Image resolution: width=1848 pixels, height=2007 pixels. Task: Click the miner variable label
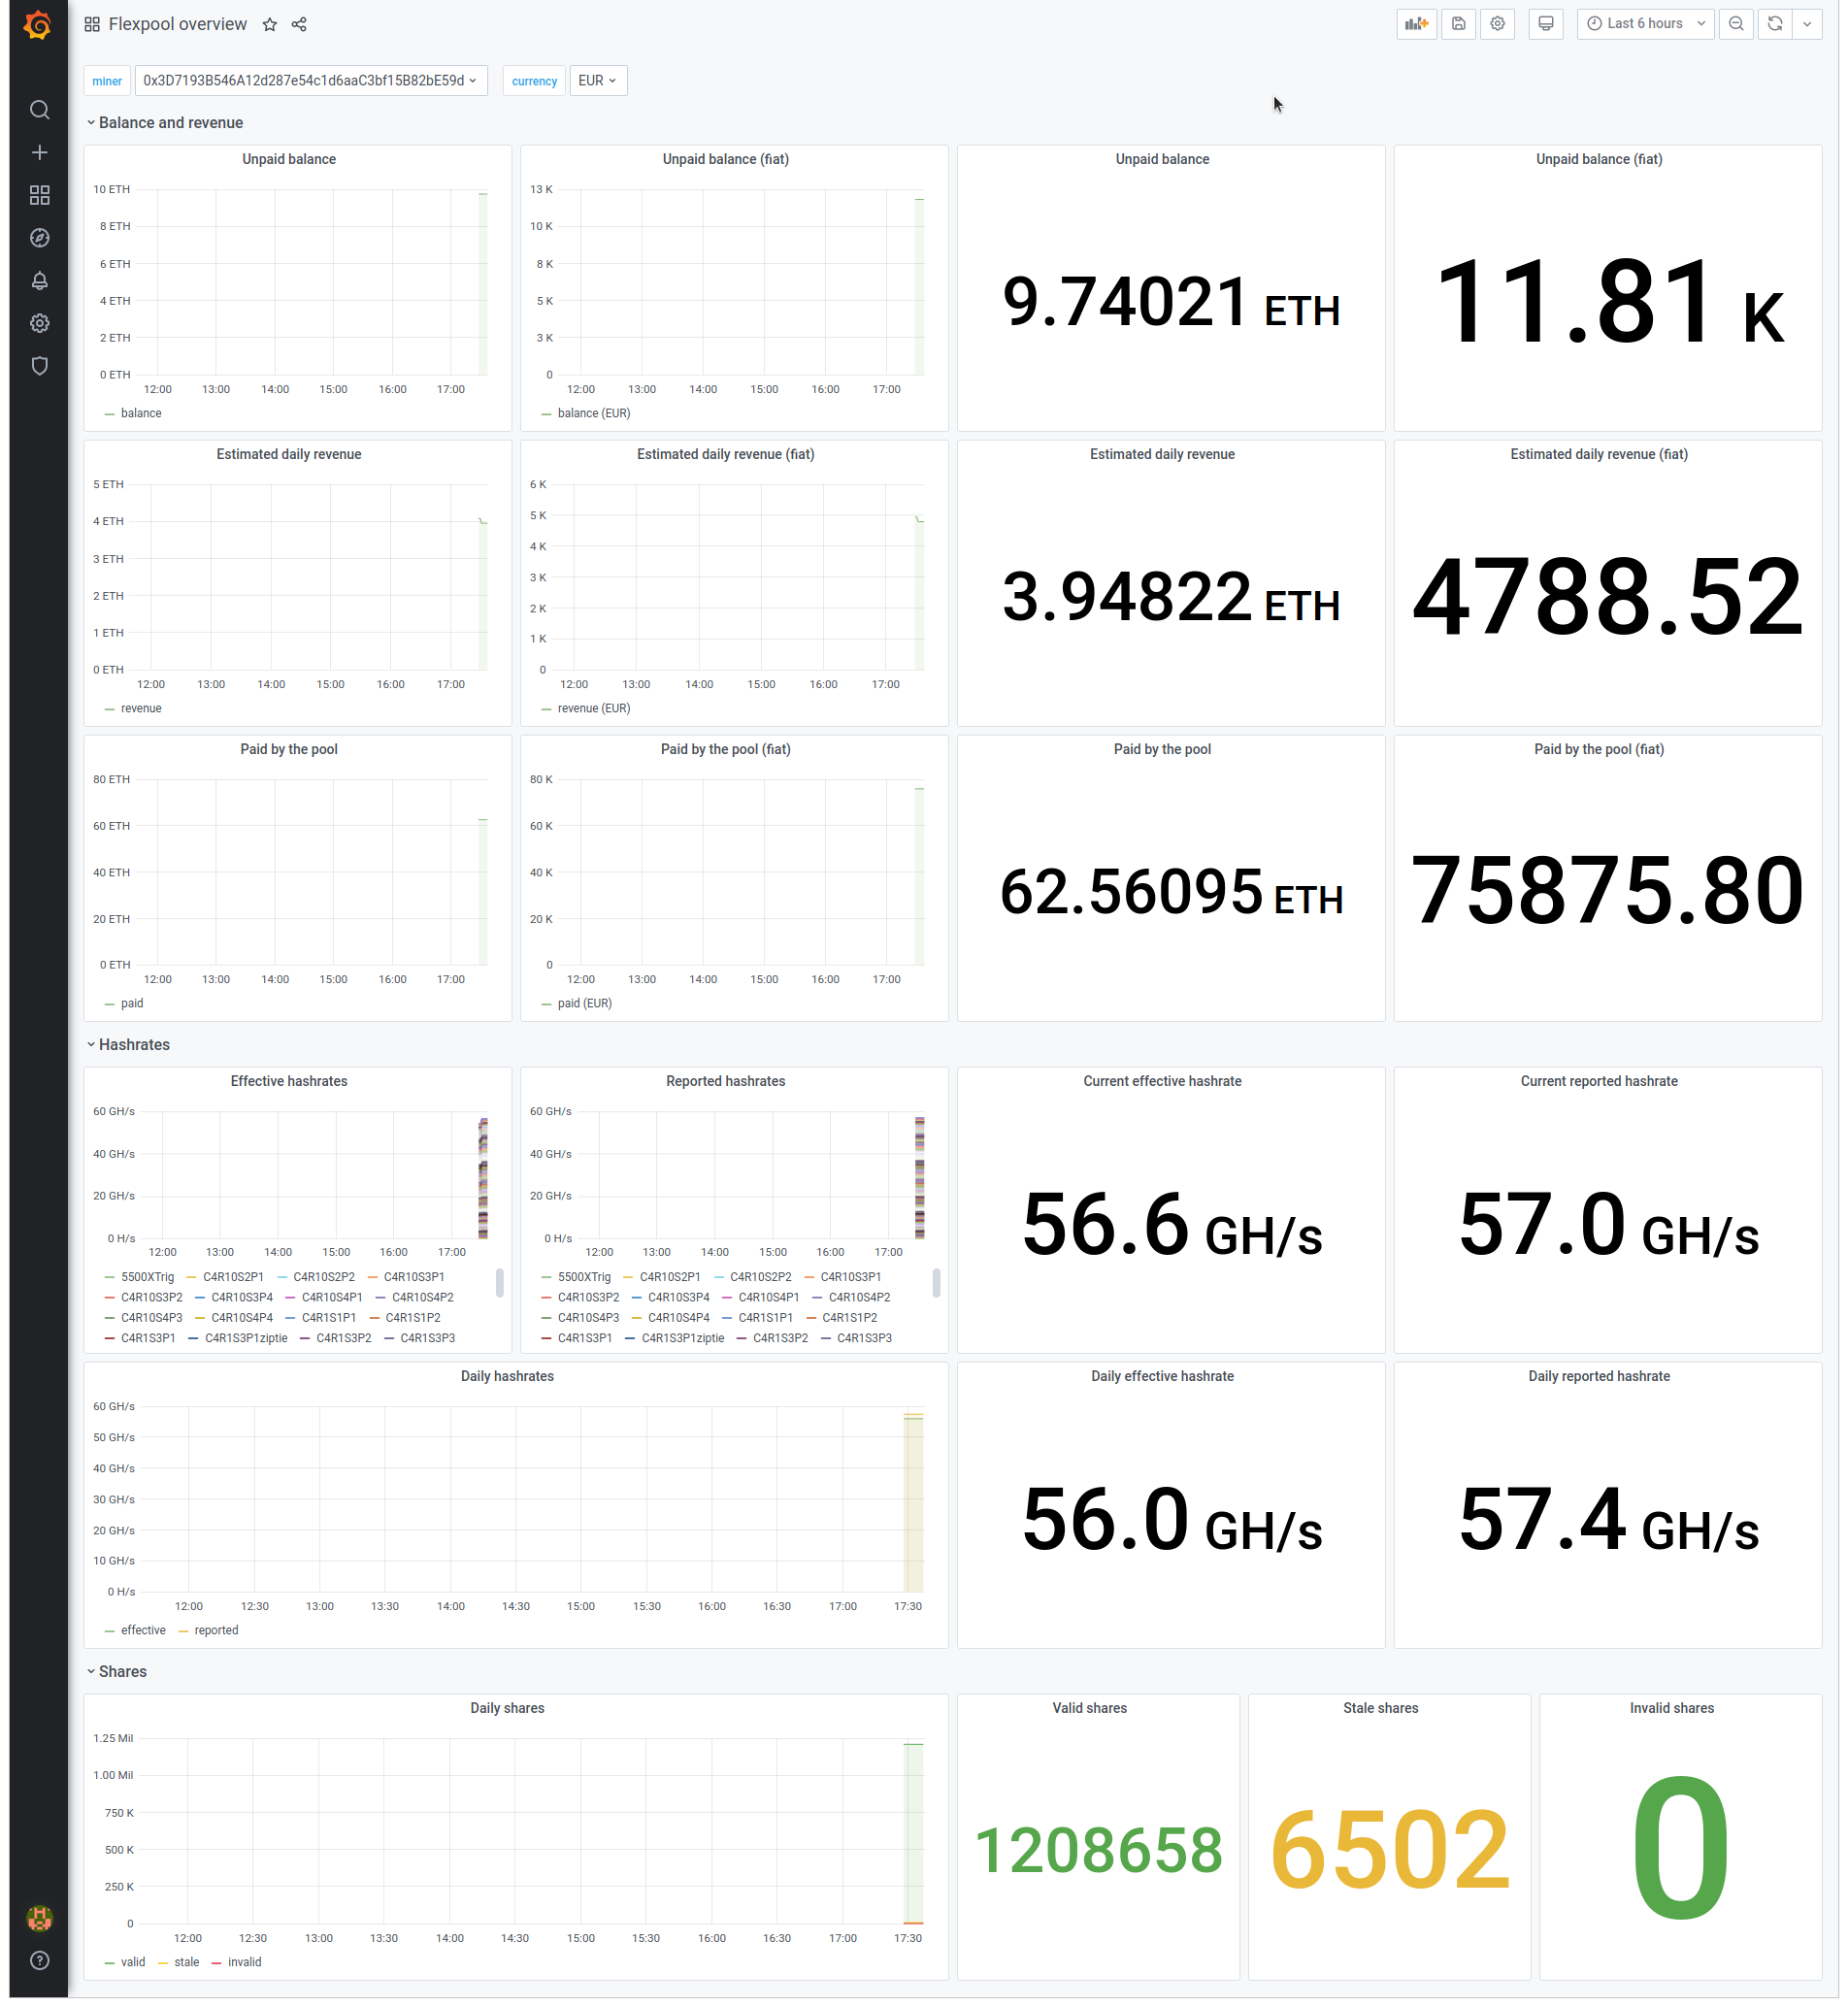(107, 81)
